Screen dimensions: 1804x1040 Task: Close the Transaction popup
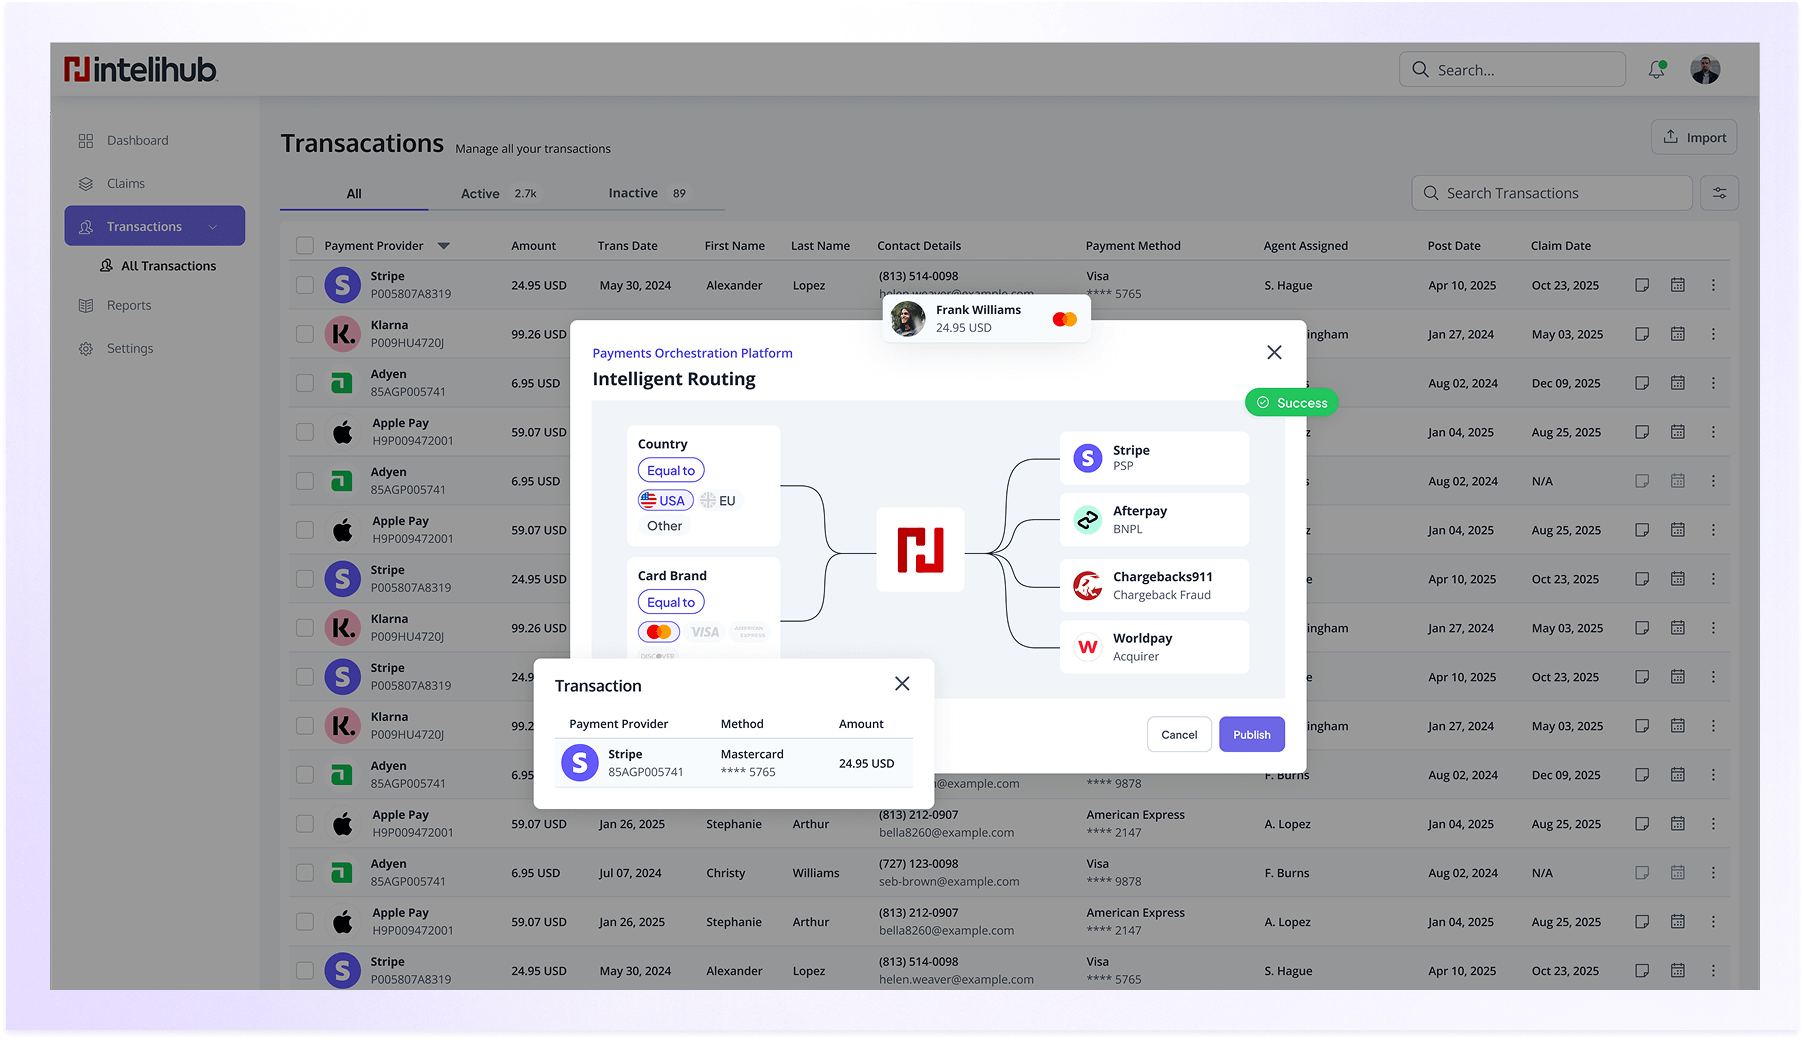coord(902,683)
